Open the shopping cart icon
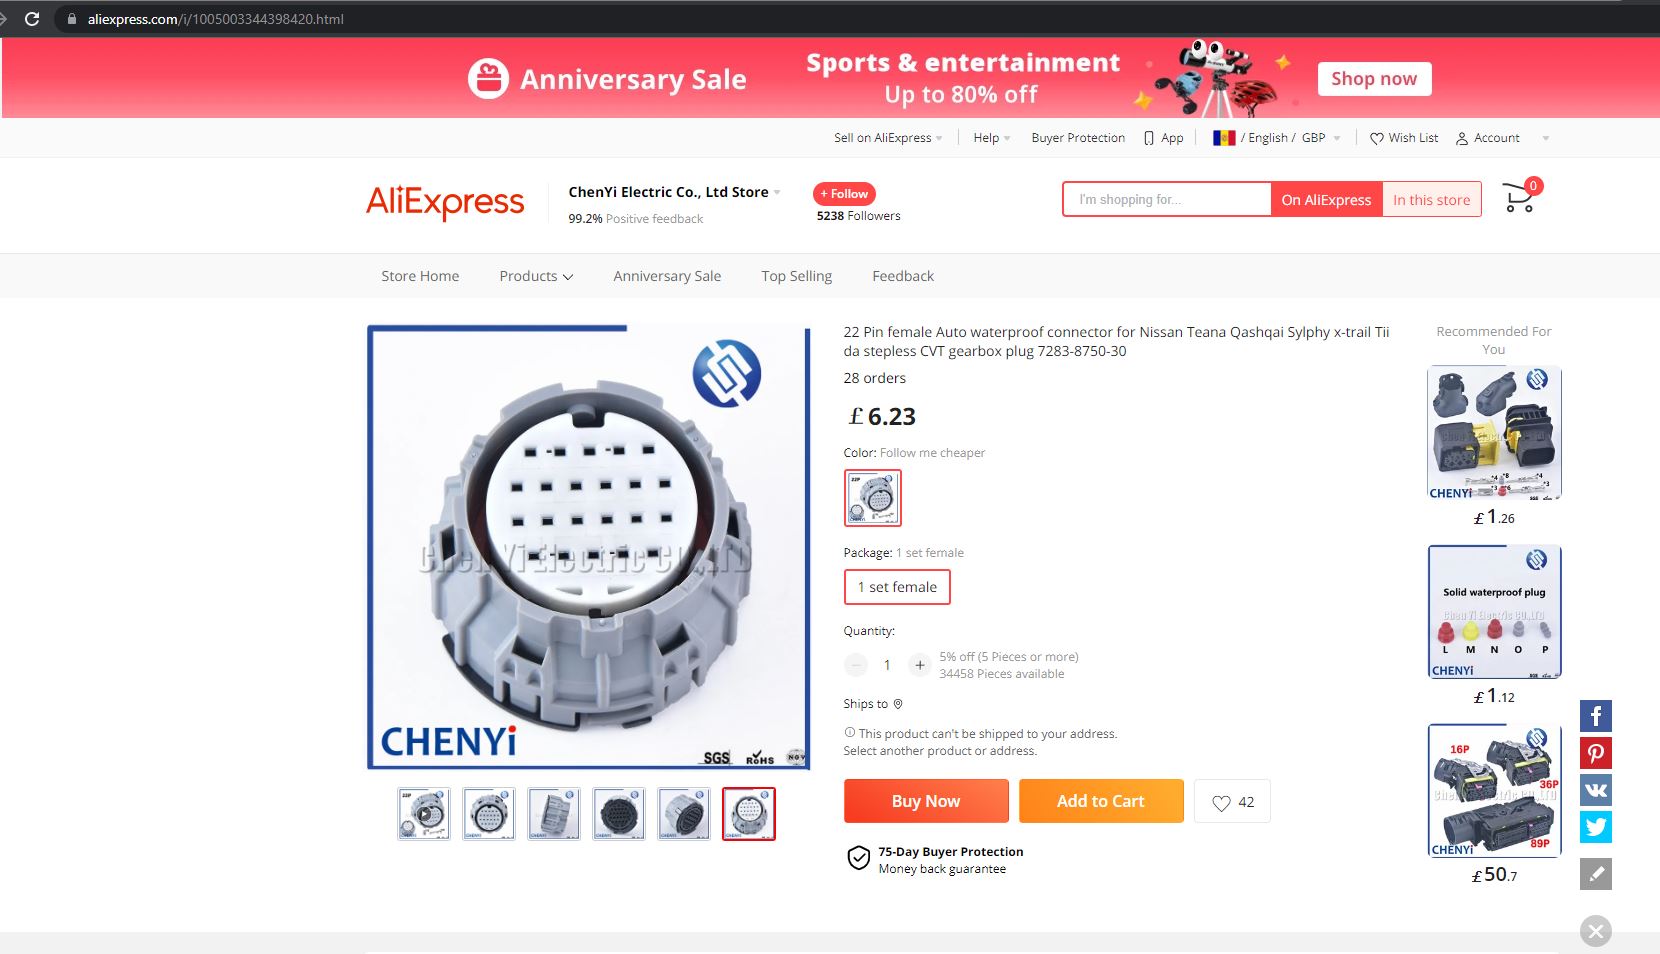The height and width of the screenshot is (954, 1660). [1519, 198]
